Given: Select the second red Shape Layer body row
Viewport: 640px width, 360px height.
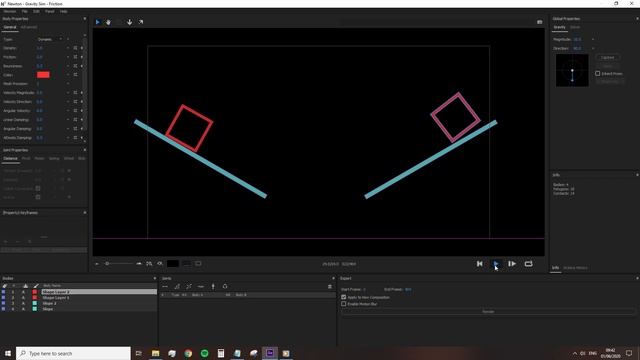Looking at the screenshot, I should pyautogui.click(x=99, y=298).
